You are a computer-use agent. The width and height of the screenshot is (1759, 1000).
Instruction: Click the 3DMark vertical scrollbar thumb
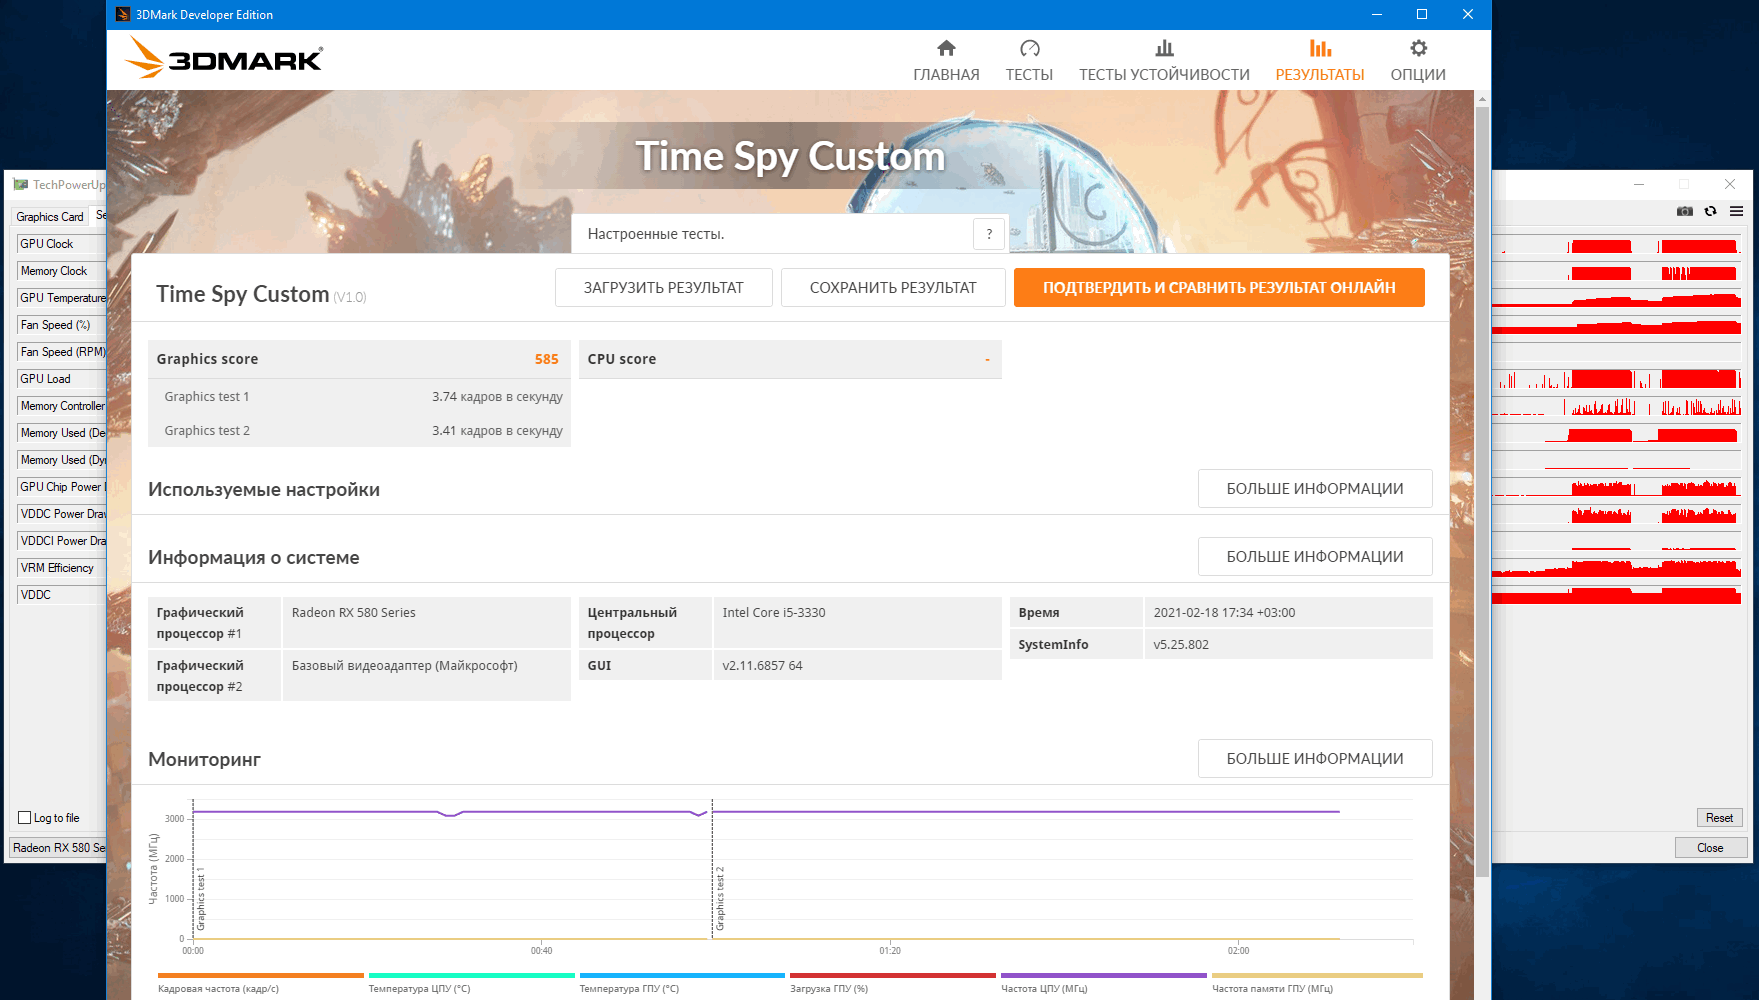tap(1482, 490)
